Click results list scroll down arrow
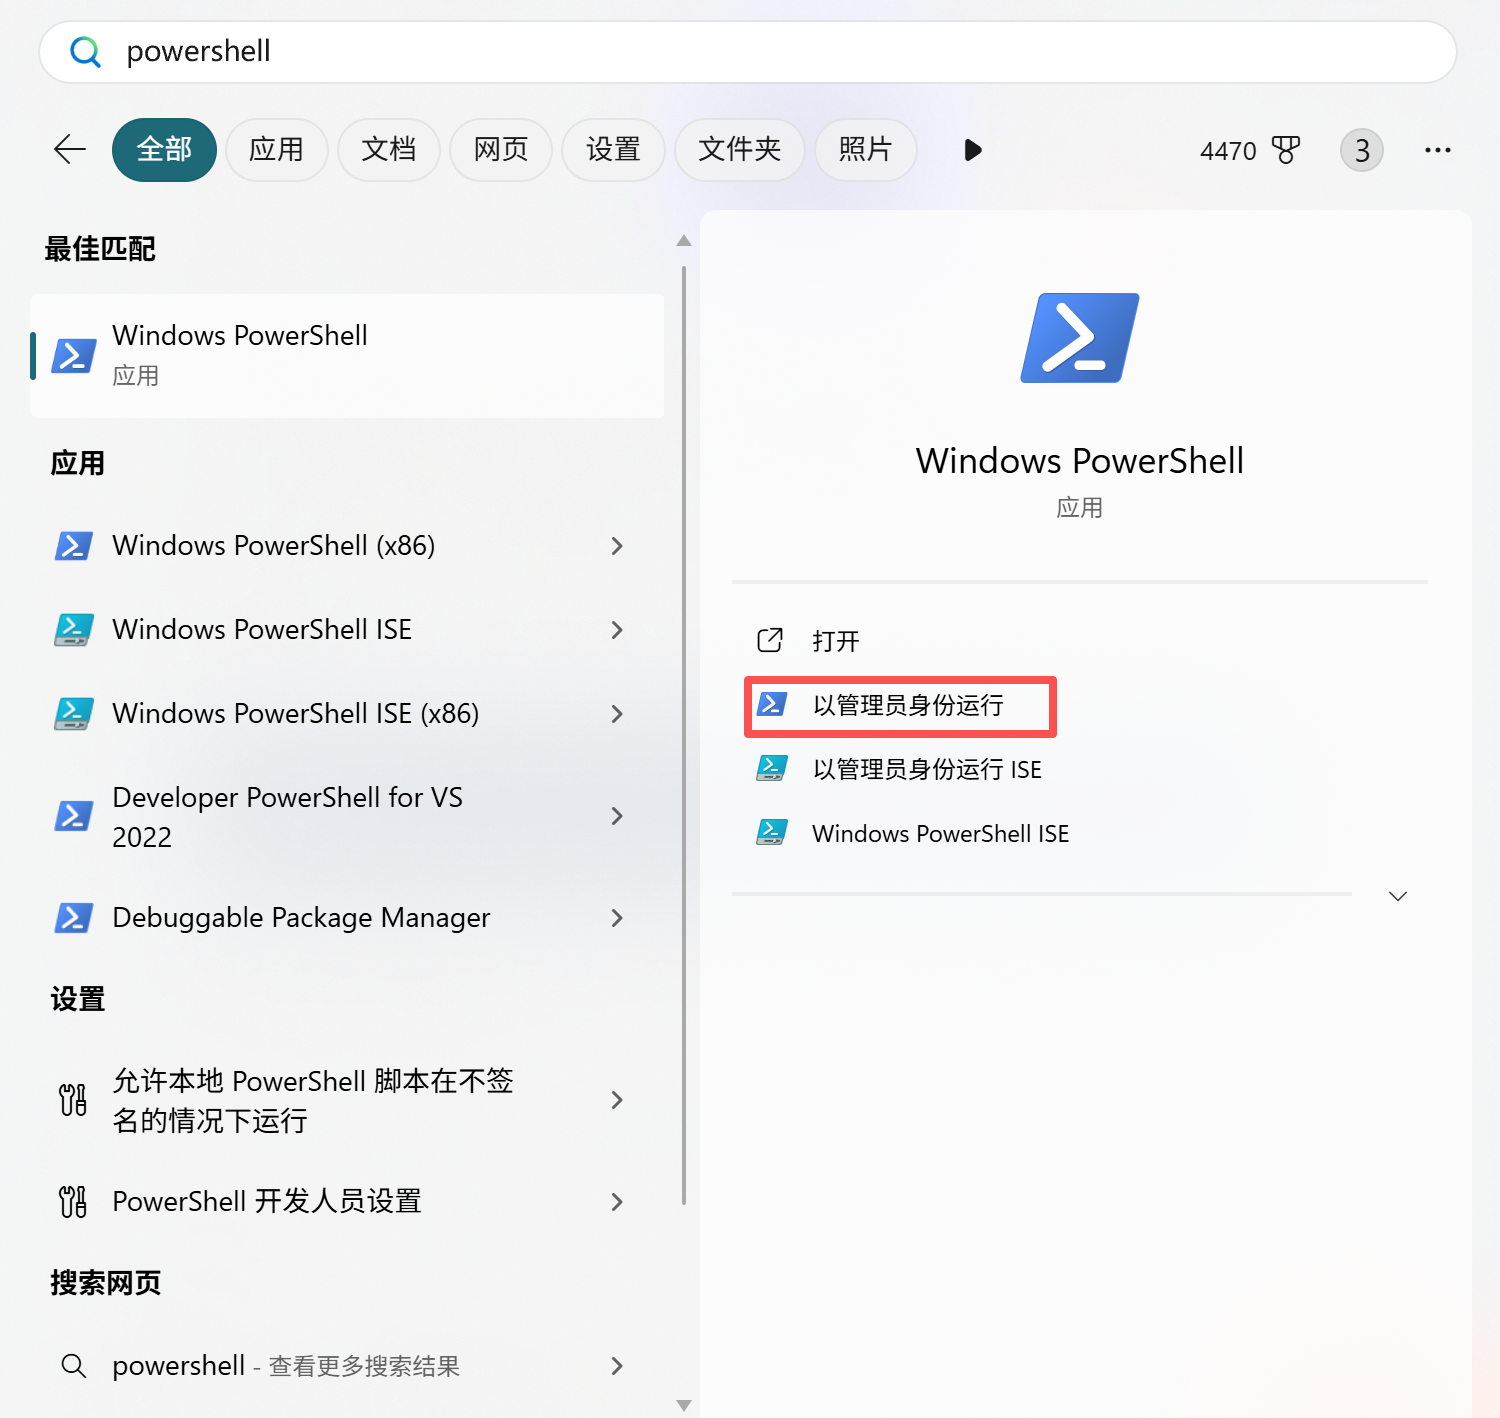Image resolution: width=1500 pixels, height=1418 pixels. pos(684,1405)
